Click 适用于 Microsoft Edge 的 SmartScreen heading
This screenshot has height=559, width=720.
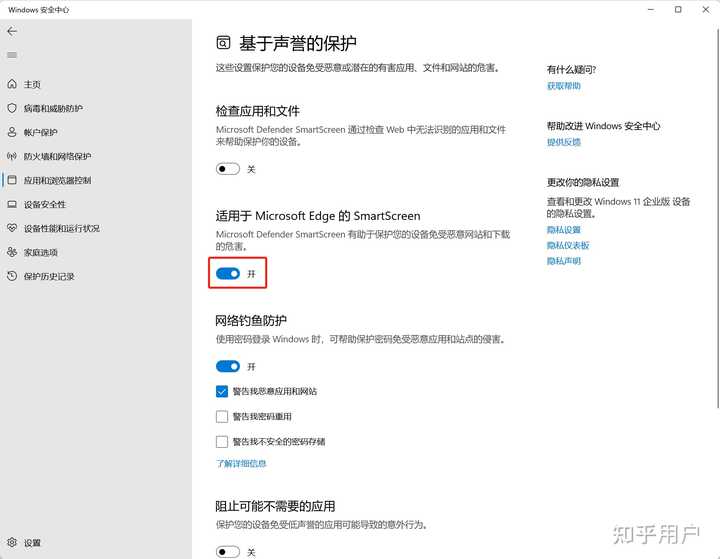point(318,216)
